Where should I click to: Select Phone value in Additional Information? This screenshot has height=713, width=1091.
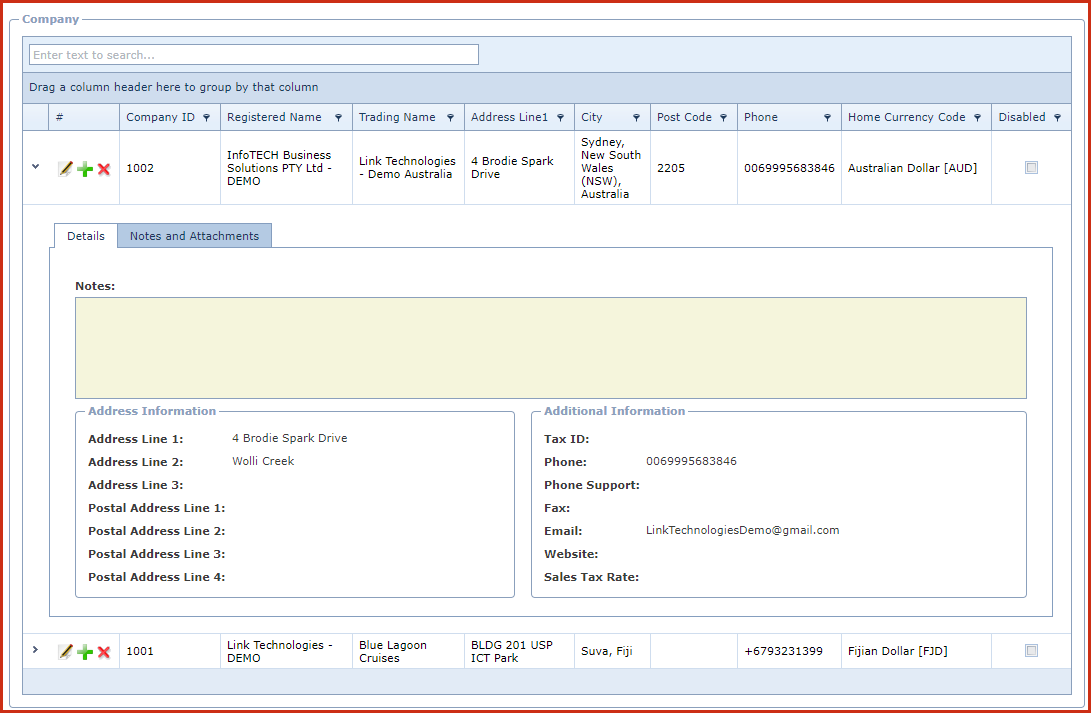(691, 461)
